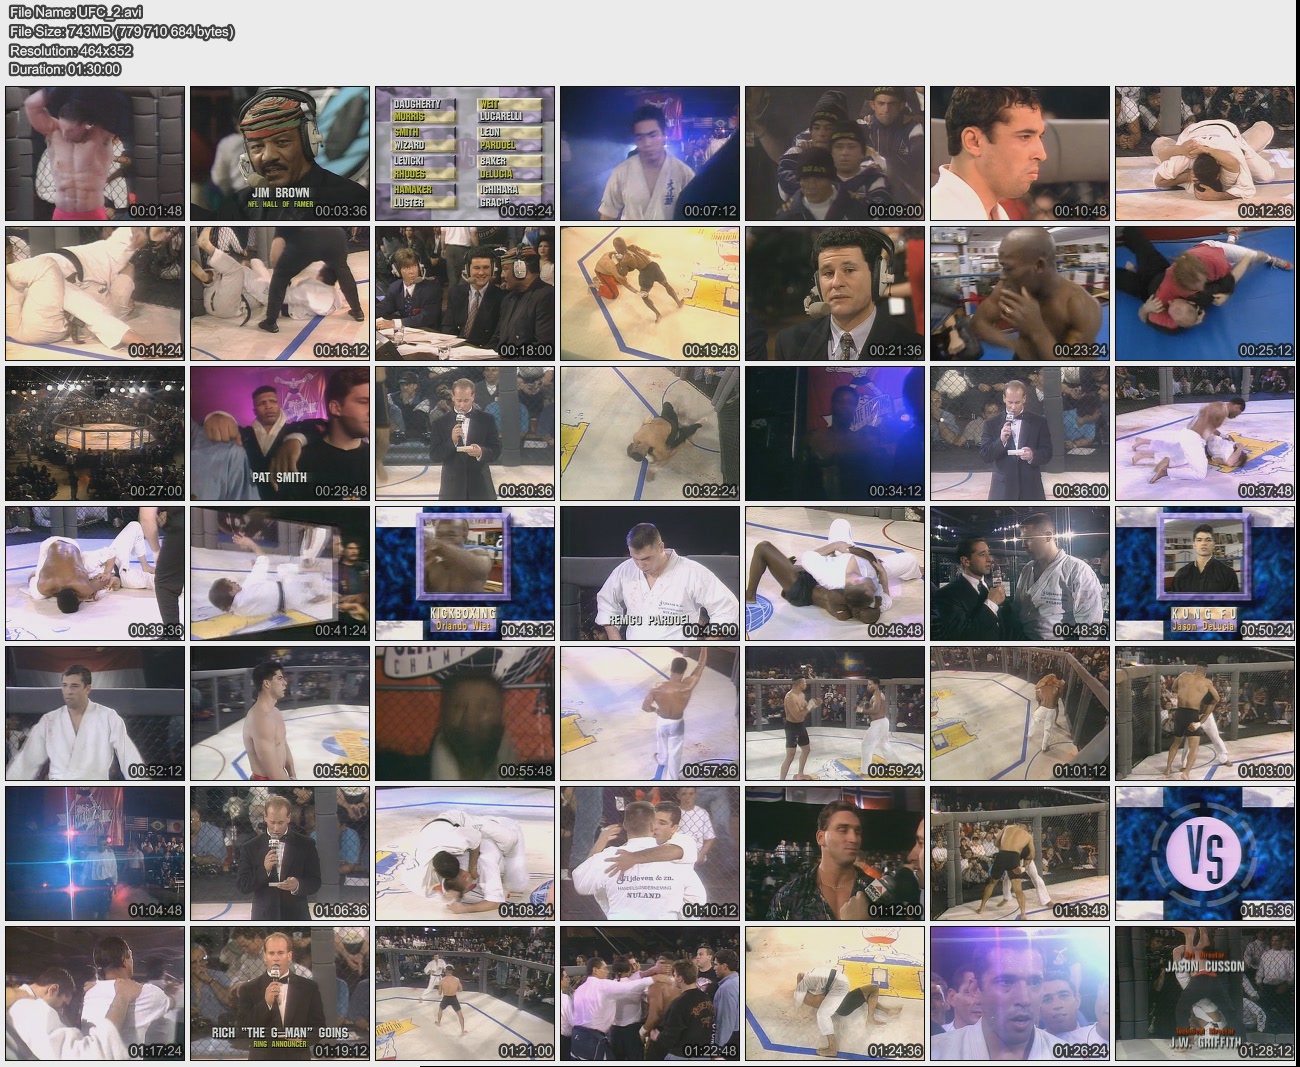Viewport: 1300px width, 1067px height.
Task: Select the first thumbnail at 00:01:48
Action: (x=94, y=153)
